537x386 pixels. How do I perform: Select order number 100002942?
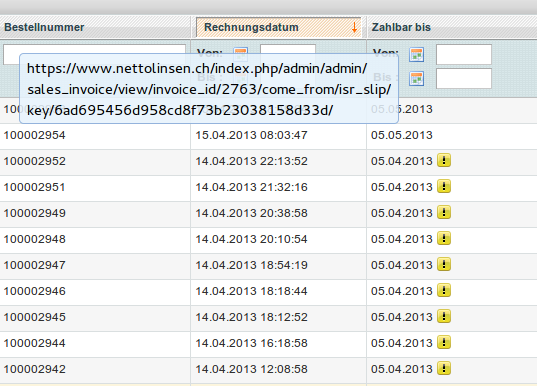(34, 370)
